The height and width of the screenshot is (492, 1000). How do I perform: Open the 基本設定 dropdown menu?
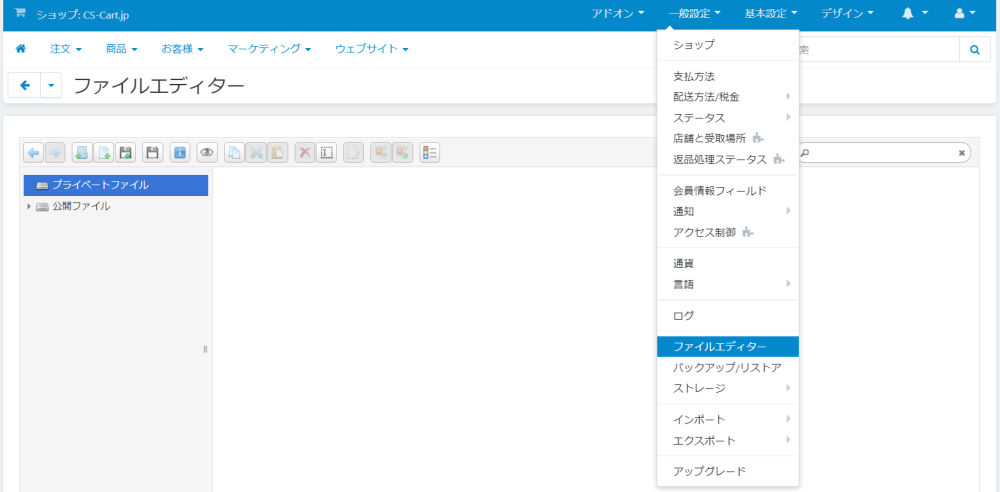[x=770, y=13]
